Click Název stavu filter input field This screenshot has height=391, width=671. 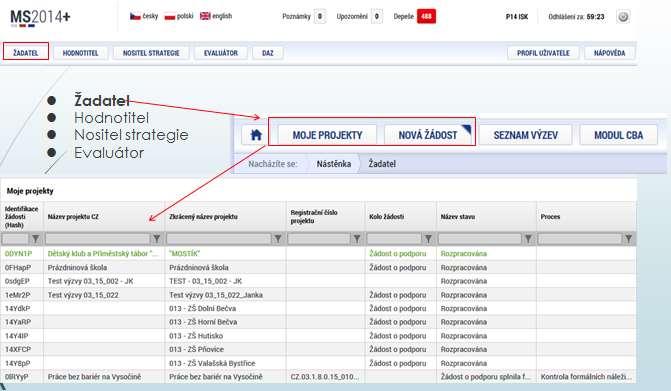pos(480,239)
